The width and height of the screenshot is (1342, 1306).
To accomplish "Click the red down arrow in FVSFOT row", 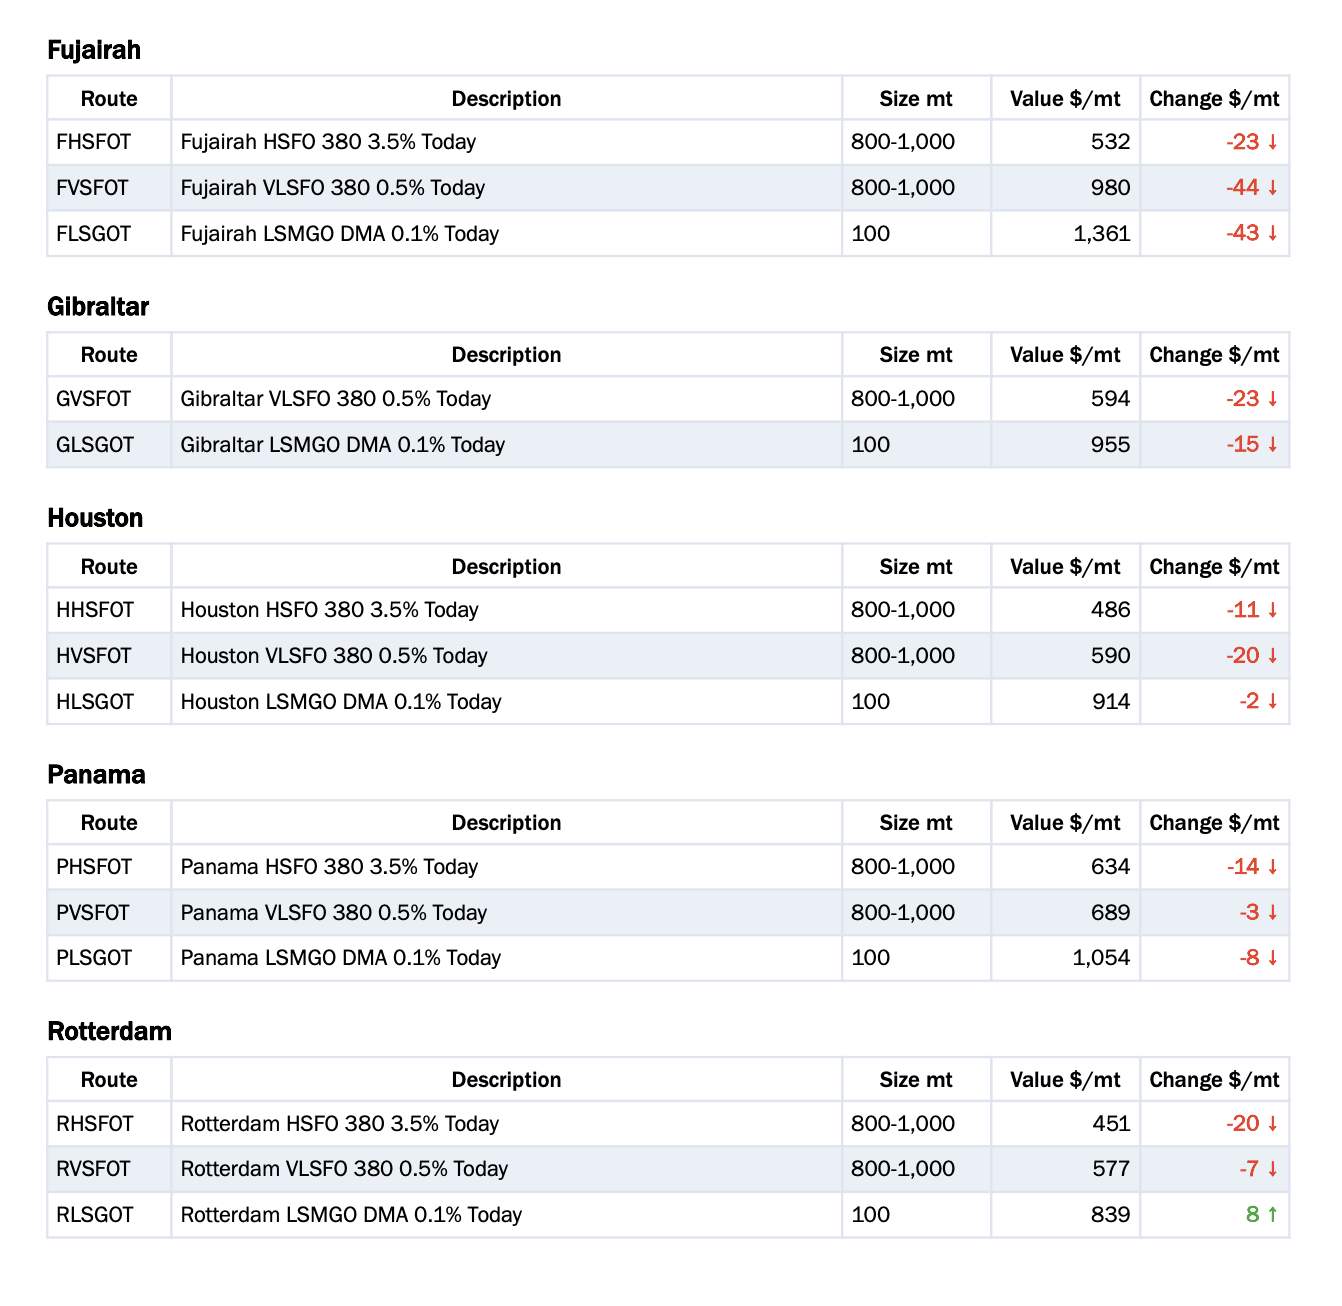I will click(x=1273, y=188).
